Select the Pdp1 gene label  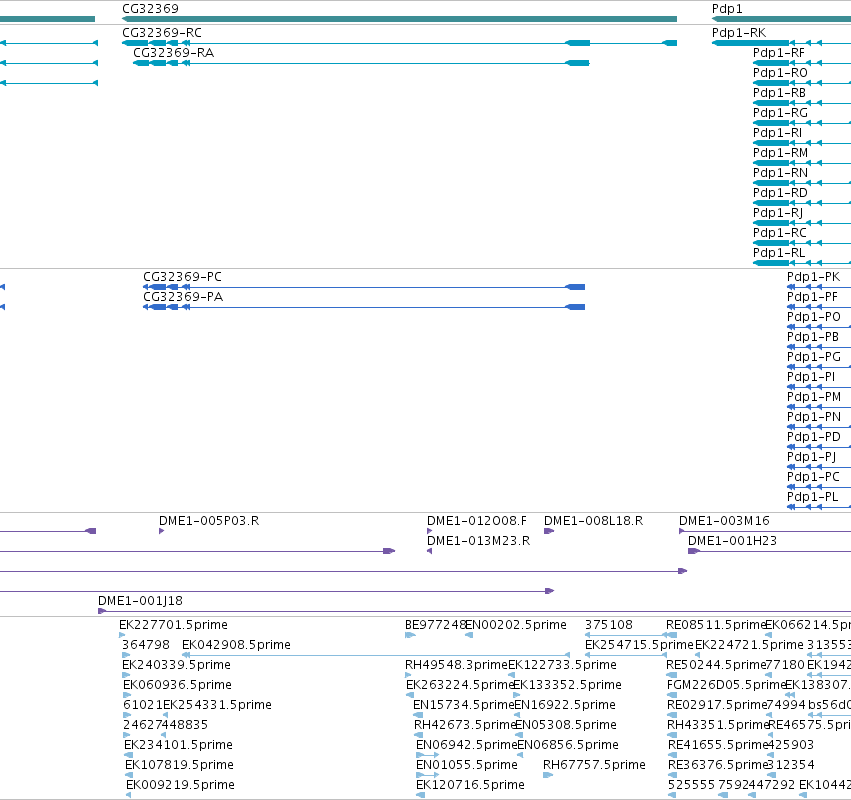[x=727, y=9]
